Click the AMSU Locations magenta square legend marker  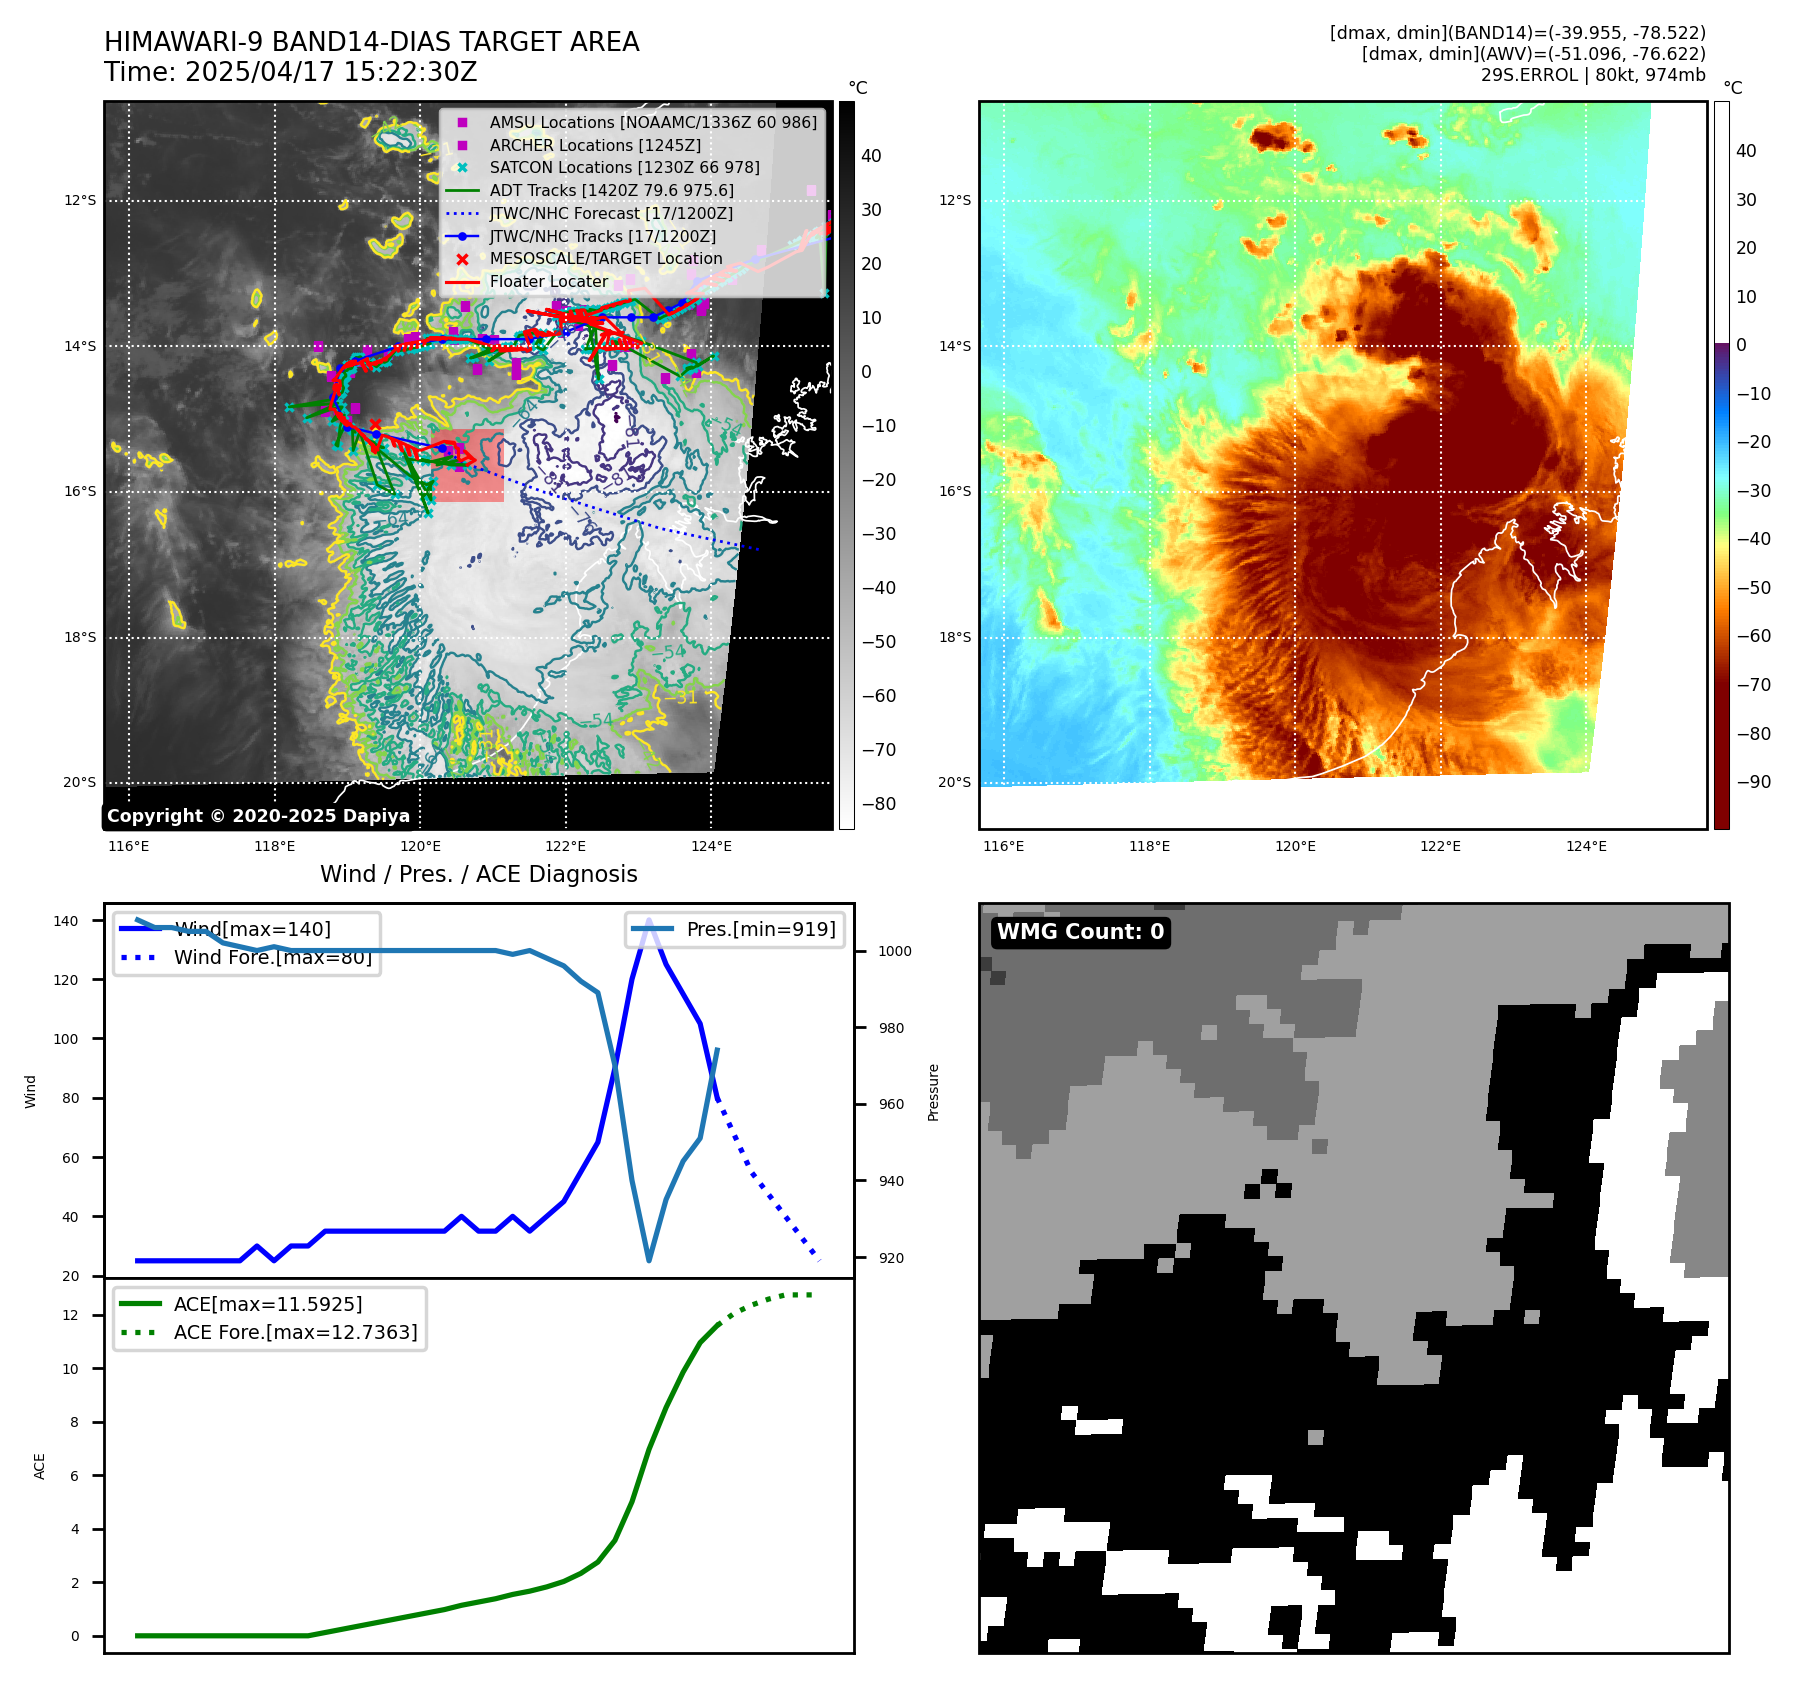(x=462, y=122)
